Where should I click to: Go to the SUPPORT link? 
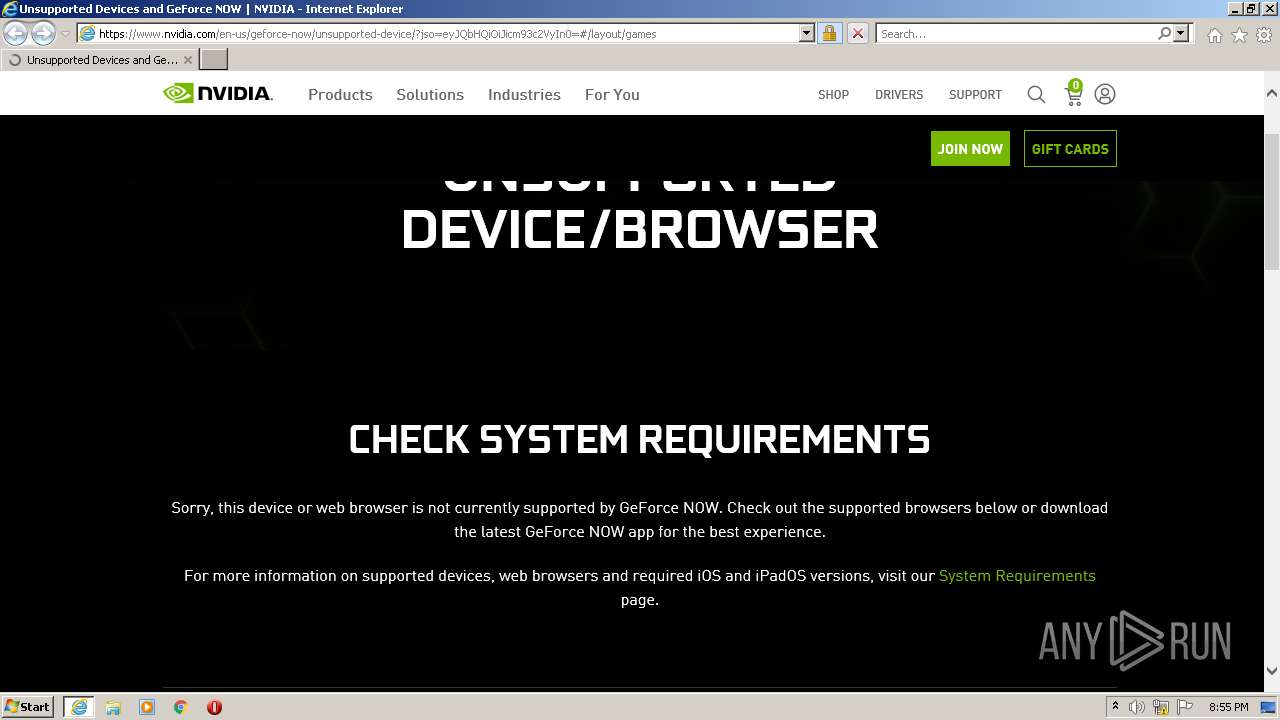tap(975, 94)
